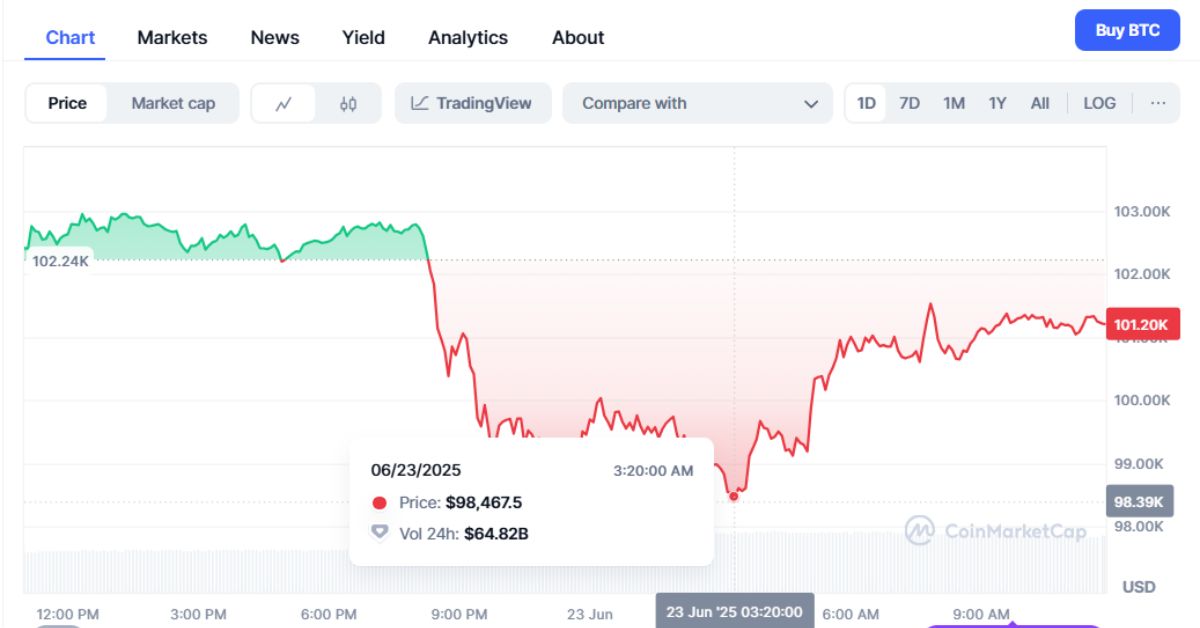
Task: Show the All time range
Action: point(1040,103)
